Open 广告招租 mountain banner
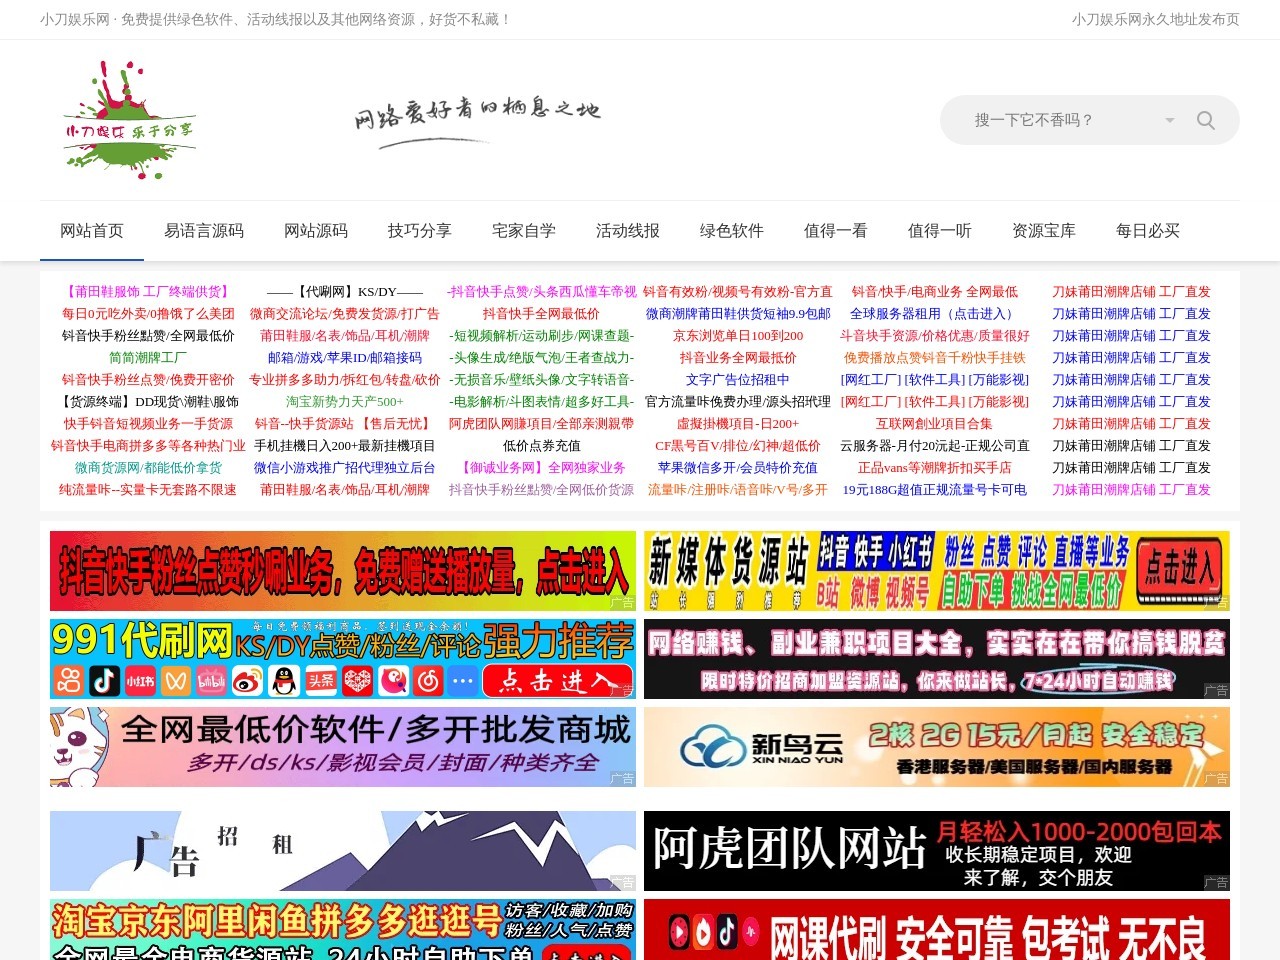1280x960 pixels. 343,851
